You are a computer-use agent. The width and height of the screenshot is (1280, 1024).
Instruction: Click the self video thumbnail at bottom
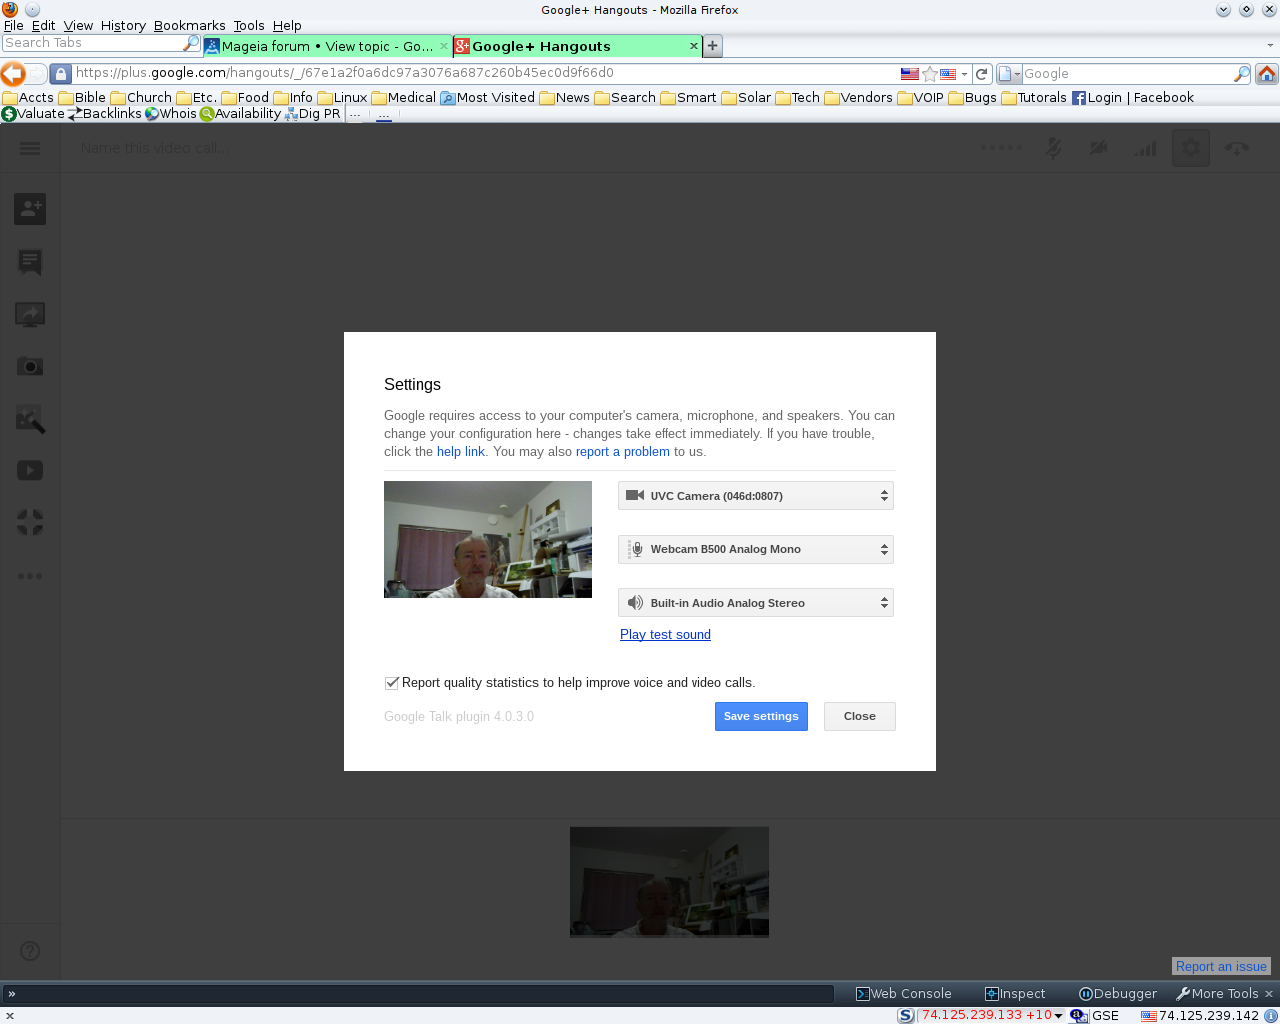pos(669,882)
